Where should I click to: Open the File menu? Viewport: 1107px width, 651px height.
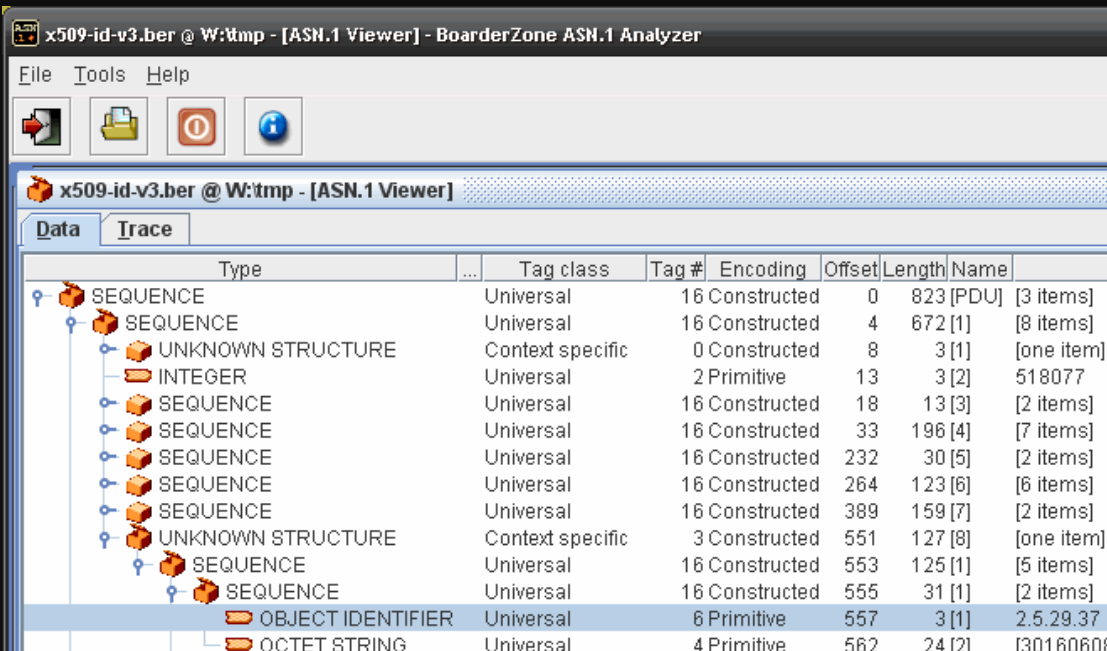pyautogui.click(x=35, y=75)
